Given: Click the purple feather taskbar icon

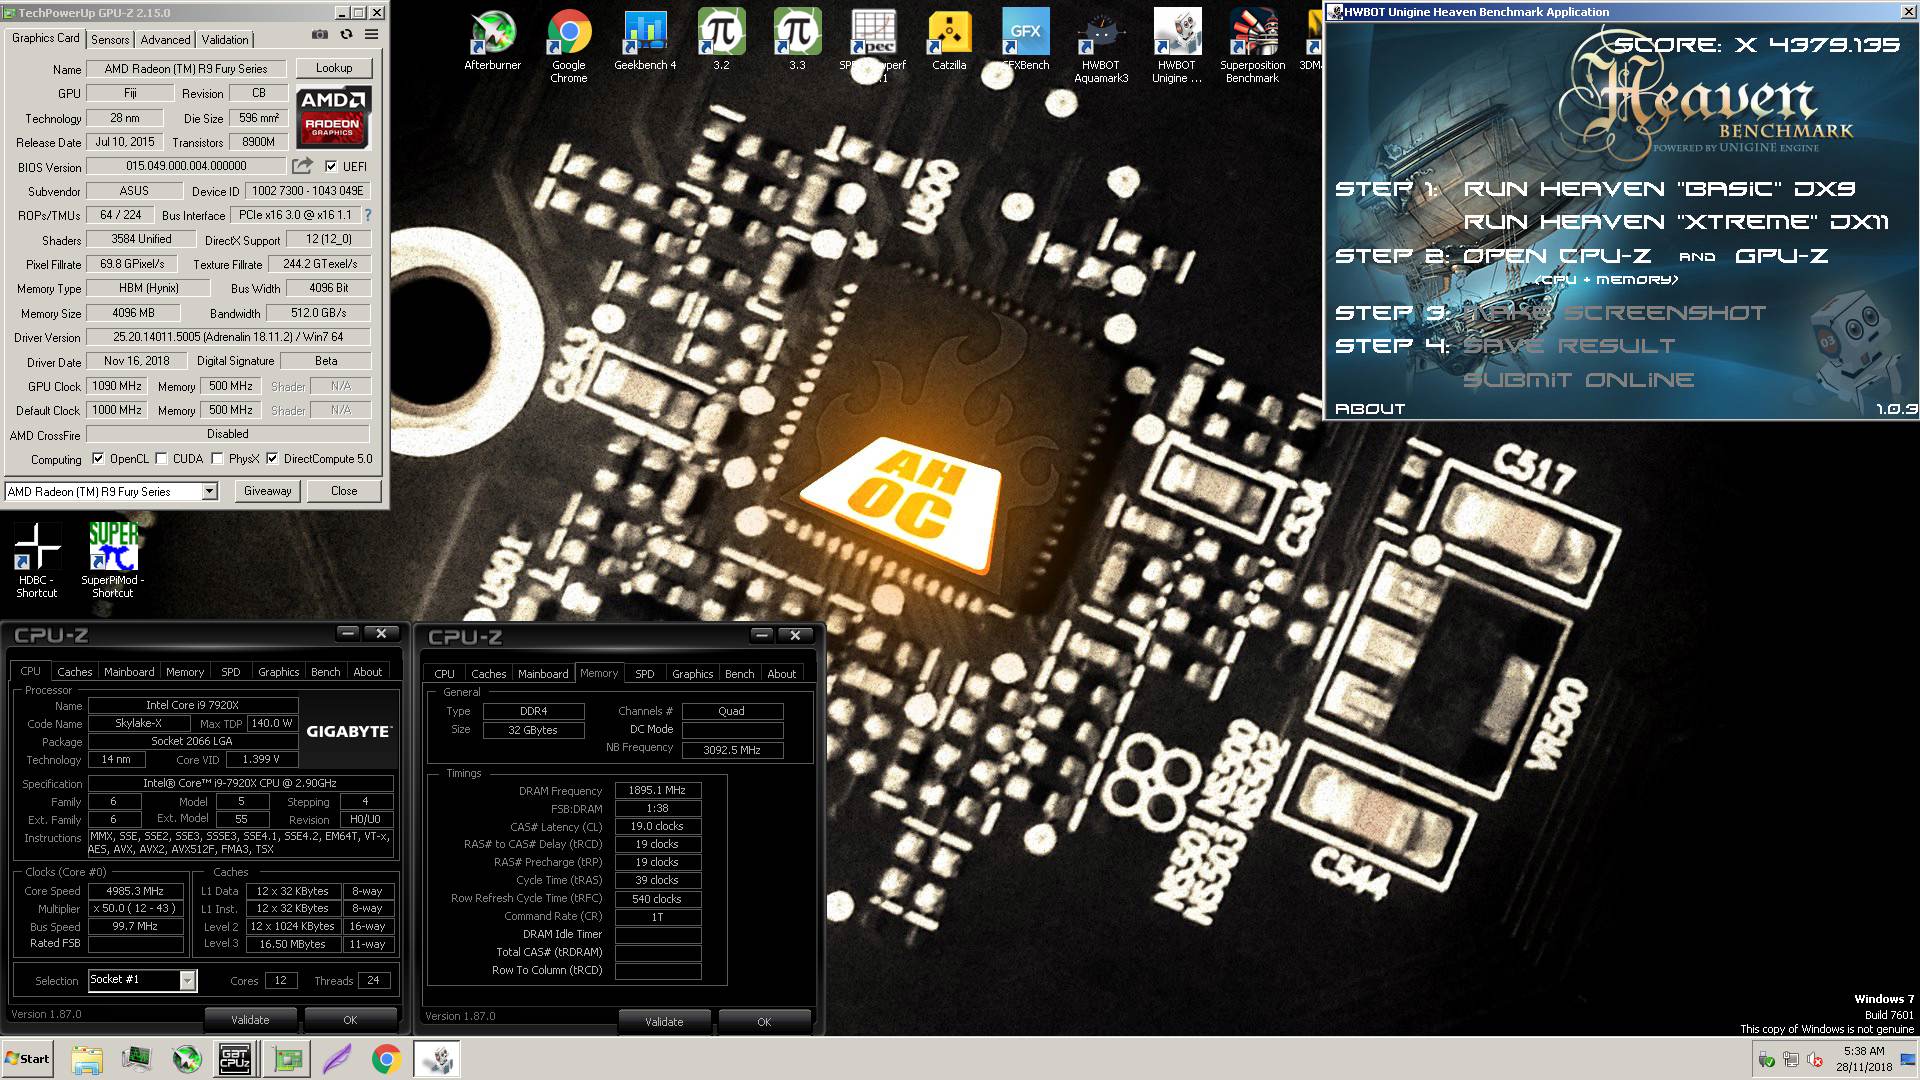Looking at the screenshot, I should click(337, 1059).
